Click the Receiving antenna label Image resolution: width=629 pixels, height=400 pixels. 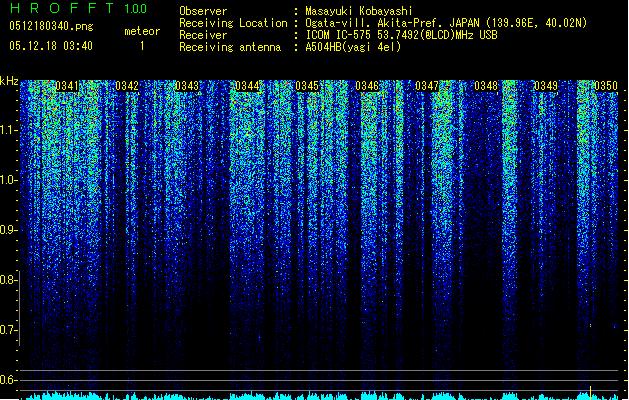point(230,47)
